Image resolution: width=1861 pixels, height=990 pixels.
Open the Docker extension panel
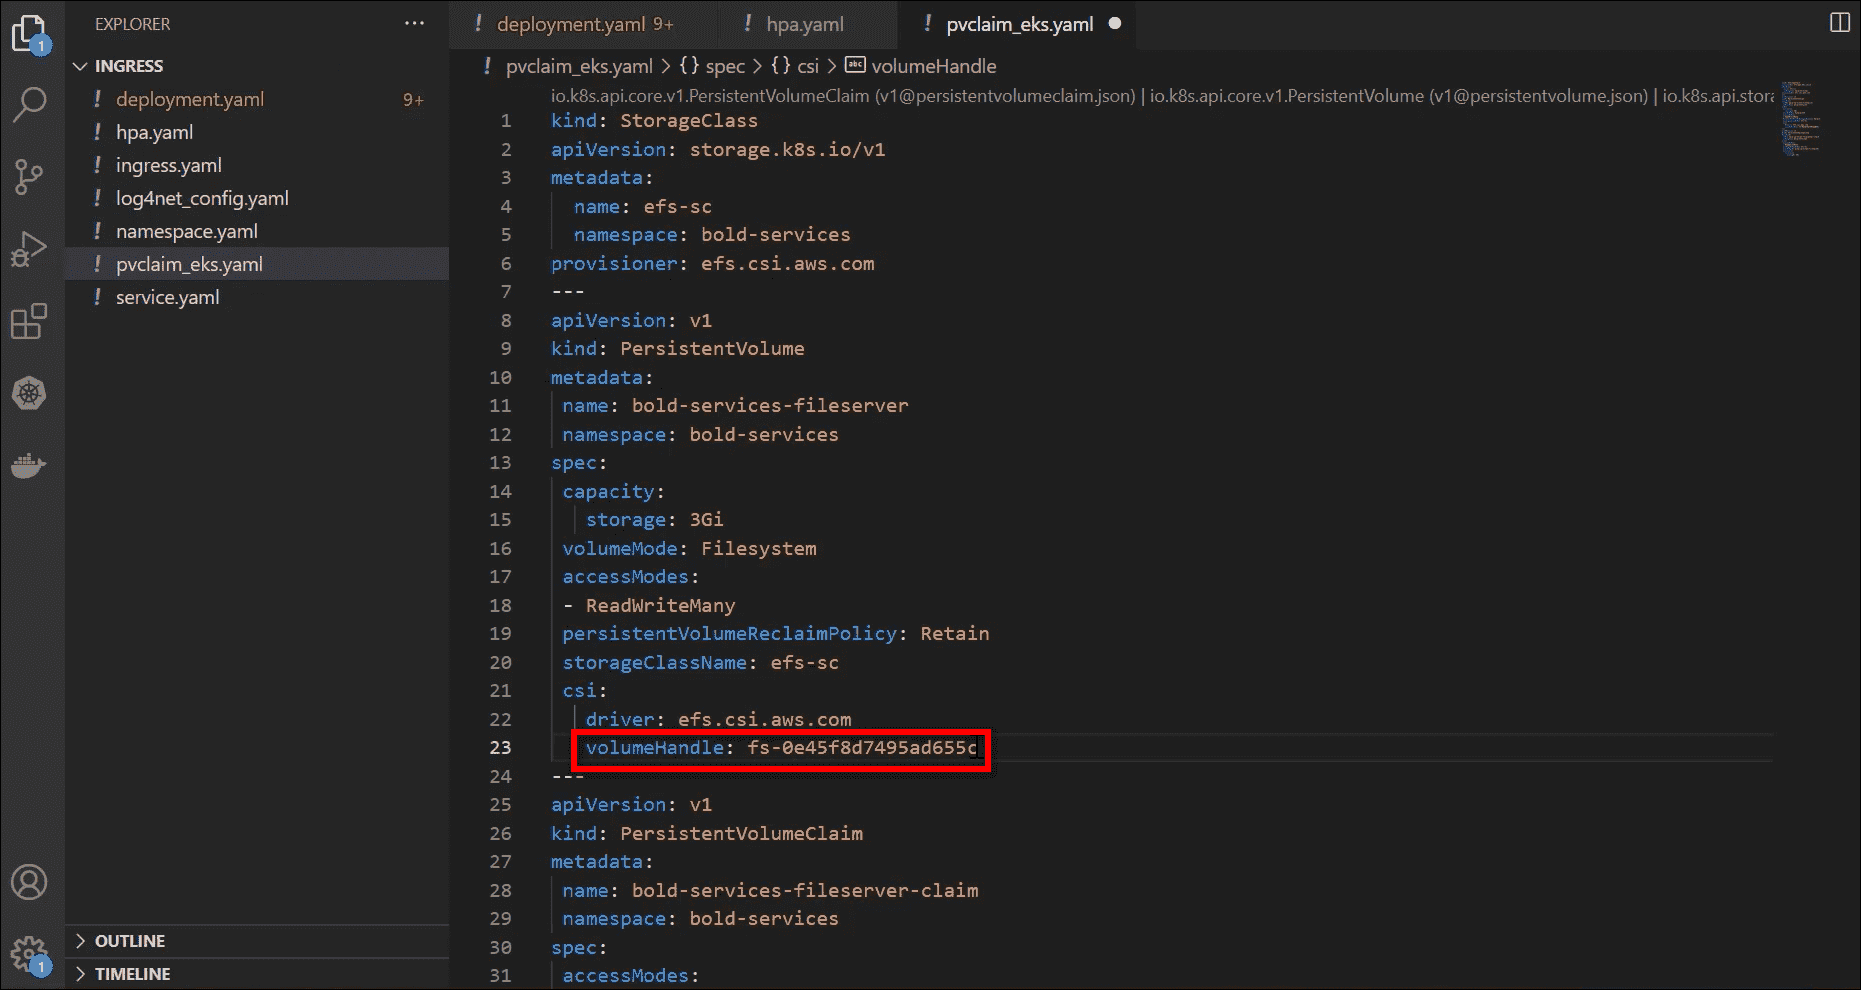click(x=30, y=464)
